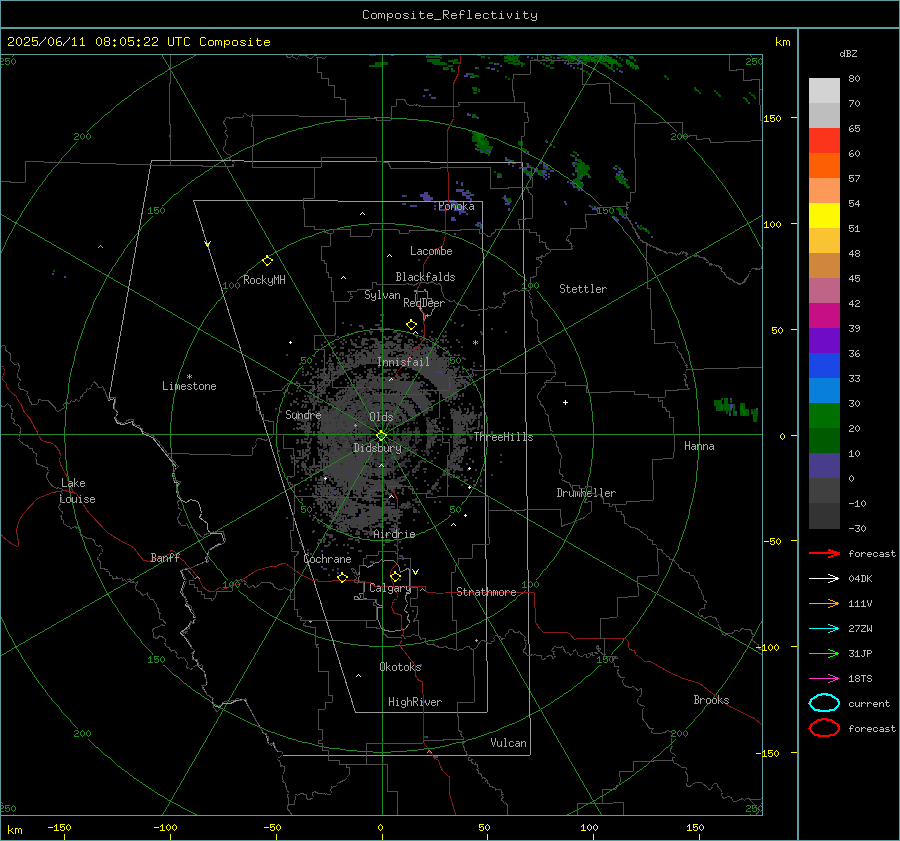Click the Drumheller town label

tap(586, 493)
